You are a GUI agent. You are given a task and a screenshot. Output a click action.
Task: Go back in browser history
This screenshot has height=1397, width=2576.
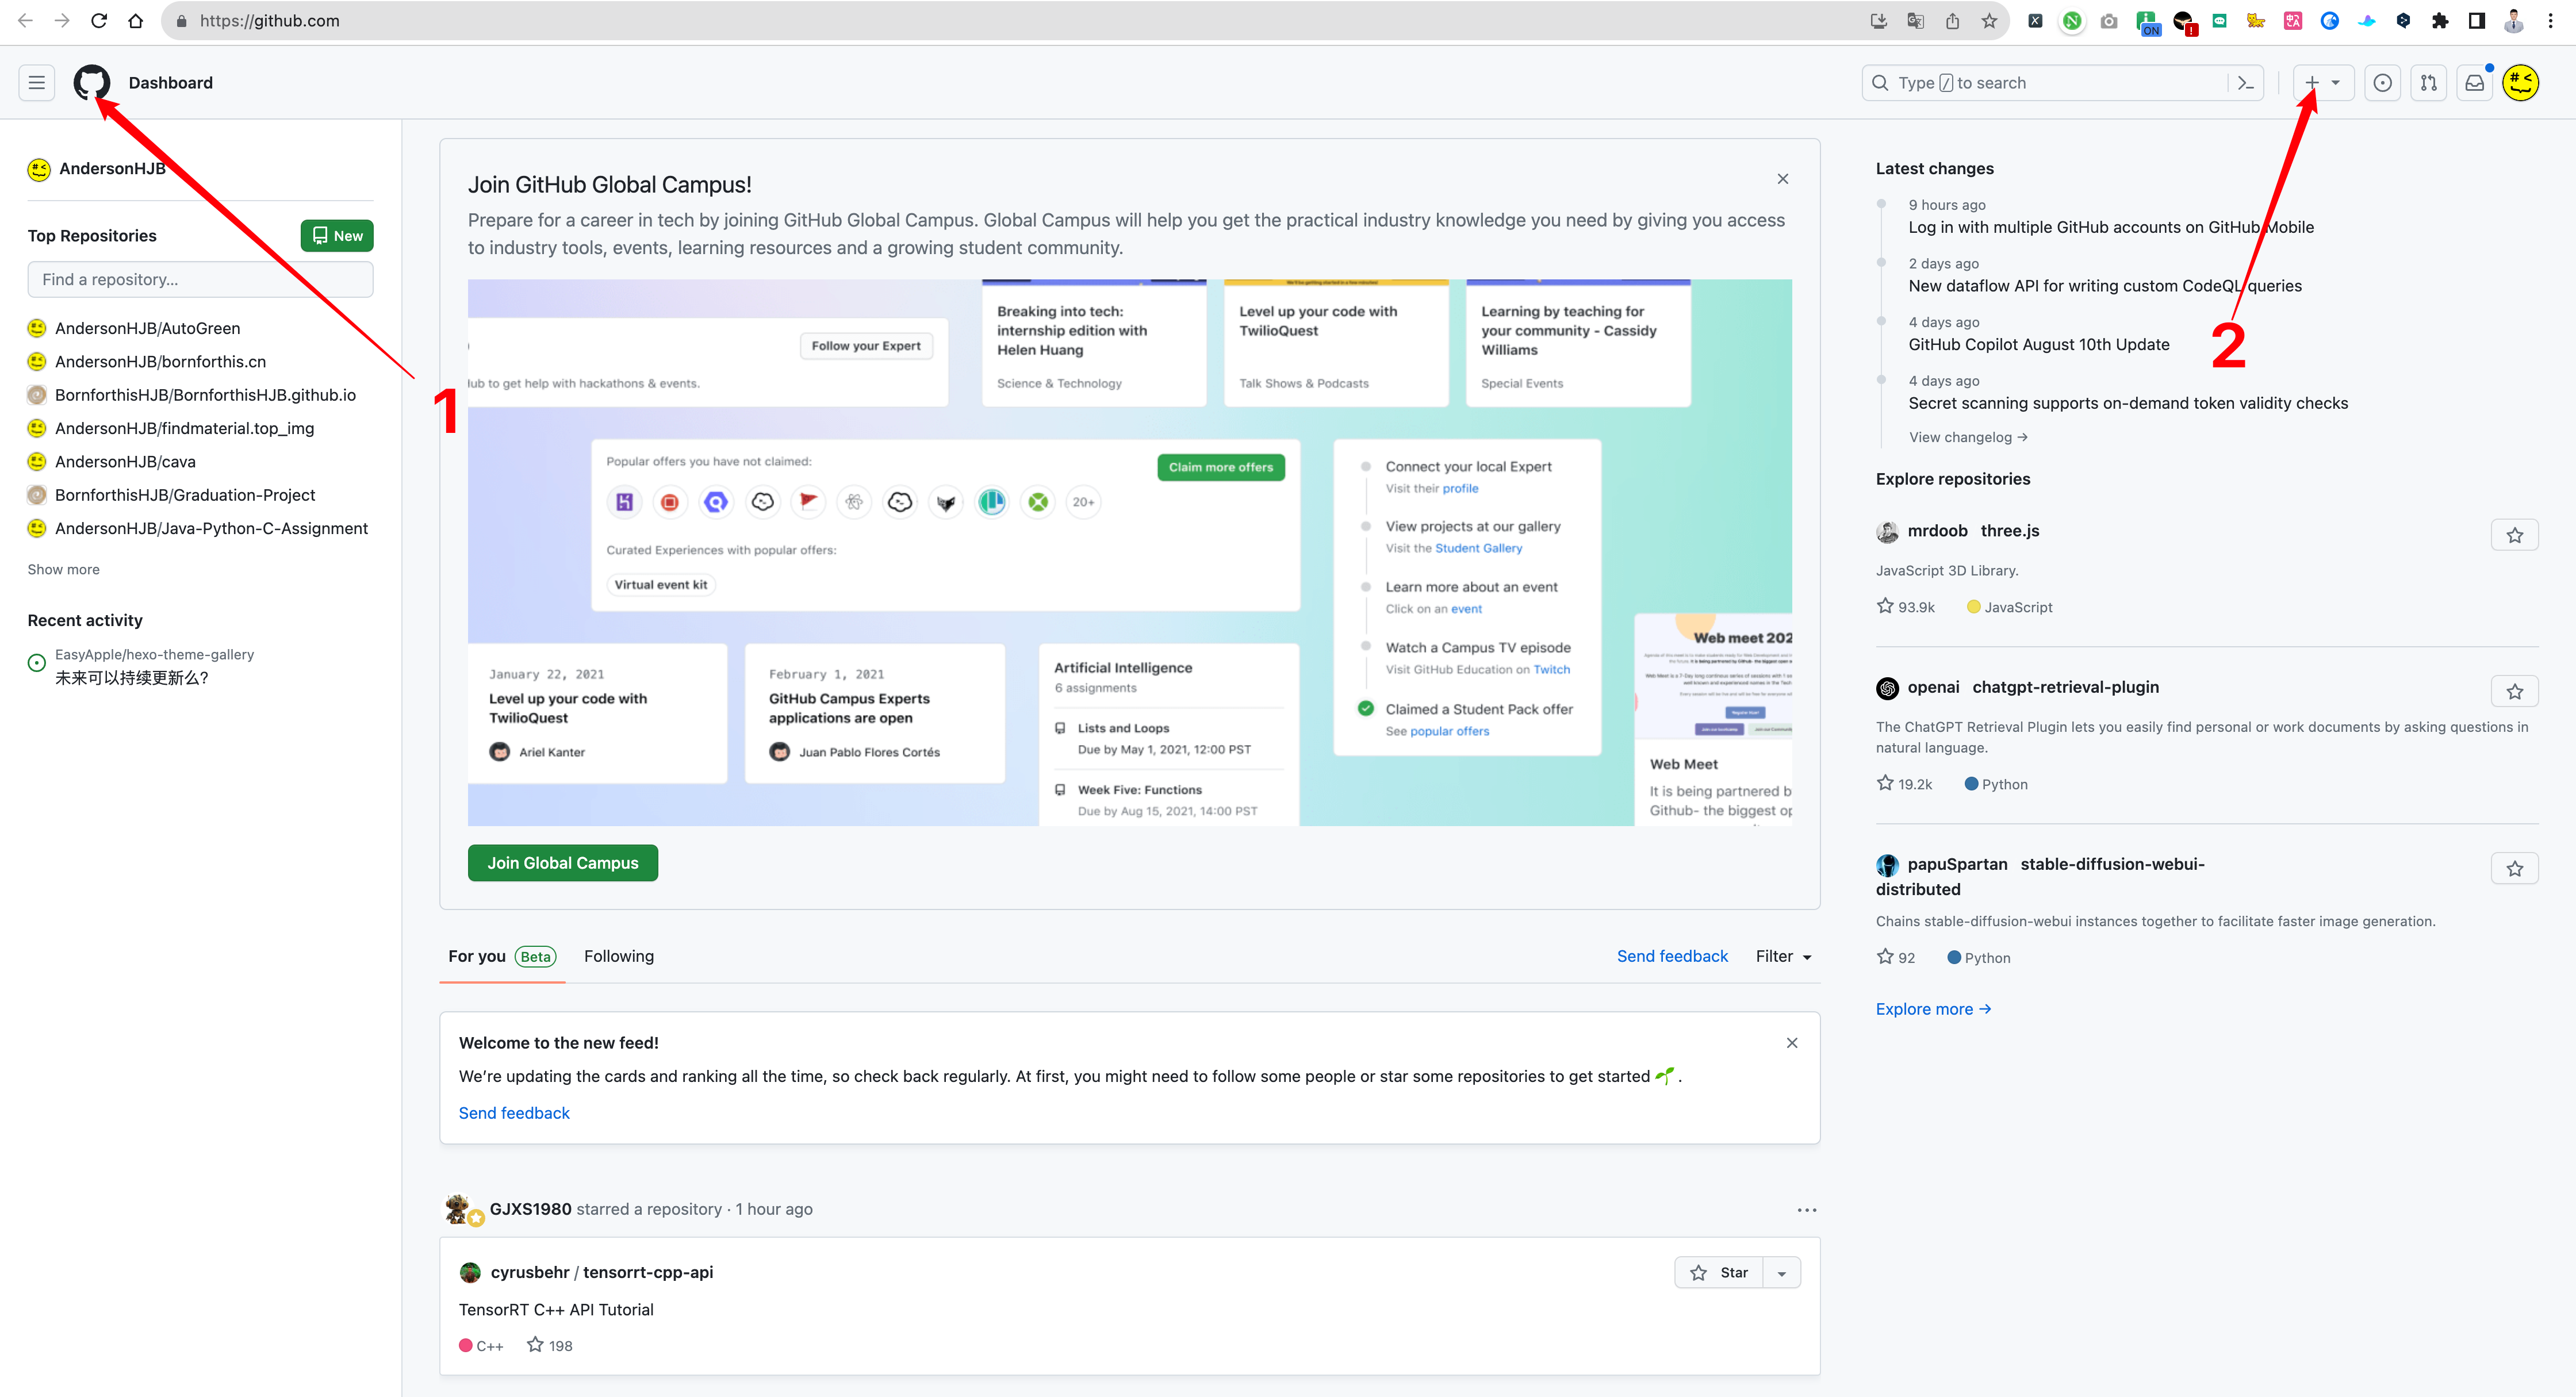pos(26,21)
